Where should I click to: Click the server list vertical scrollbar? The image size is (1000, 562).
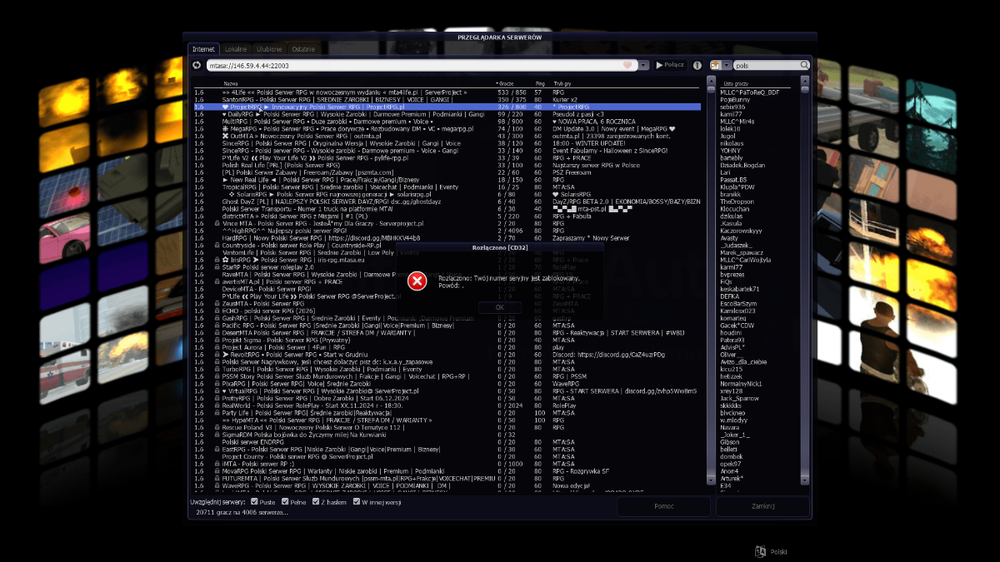click(711, 281)
